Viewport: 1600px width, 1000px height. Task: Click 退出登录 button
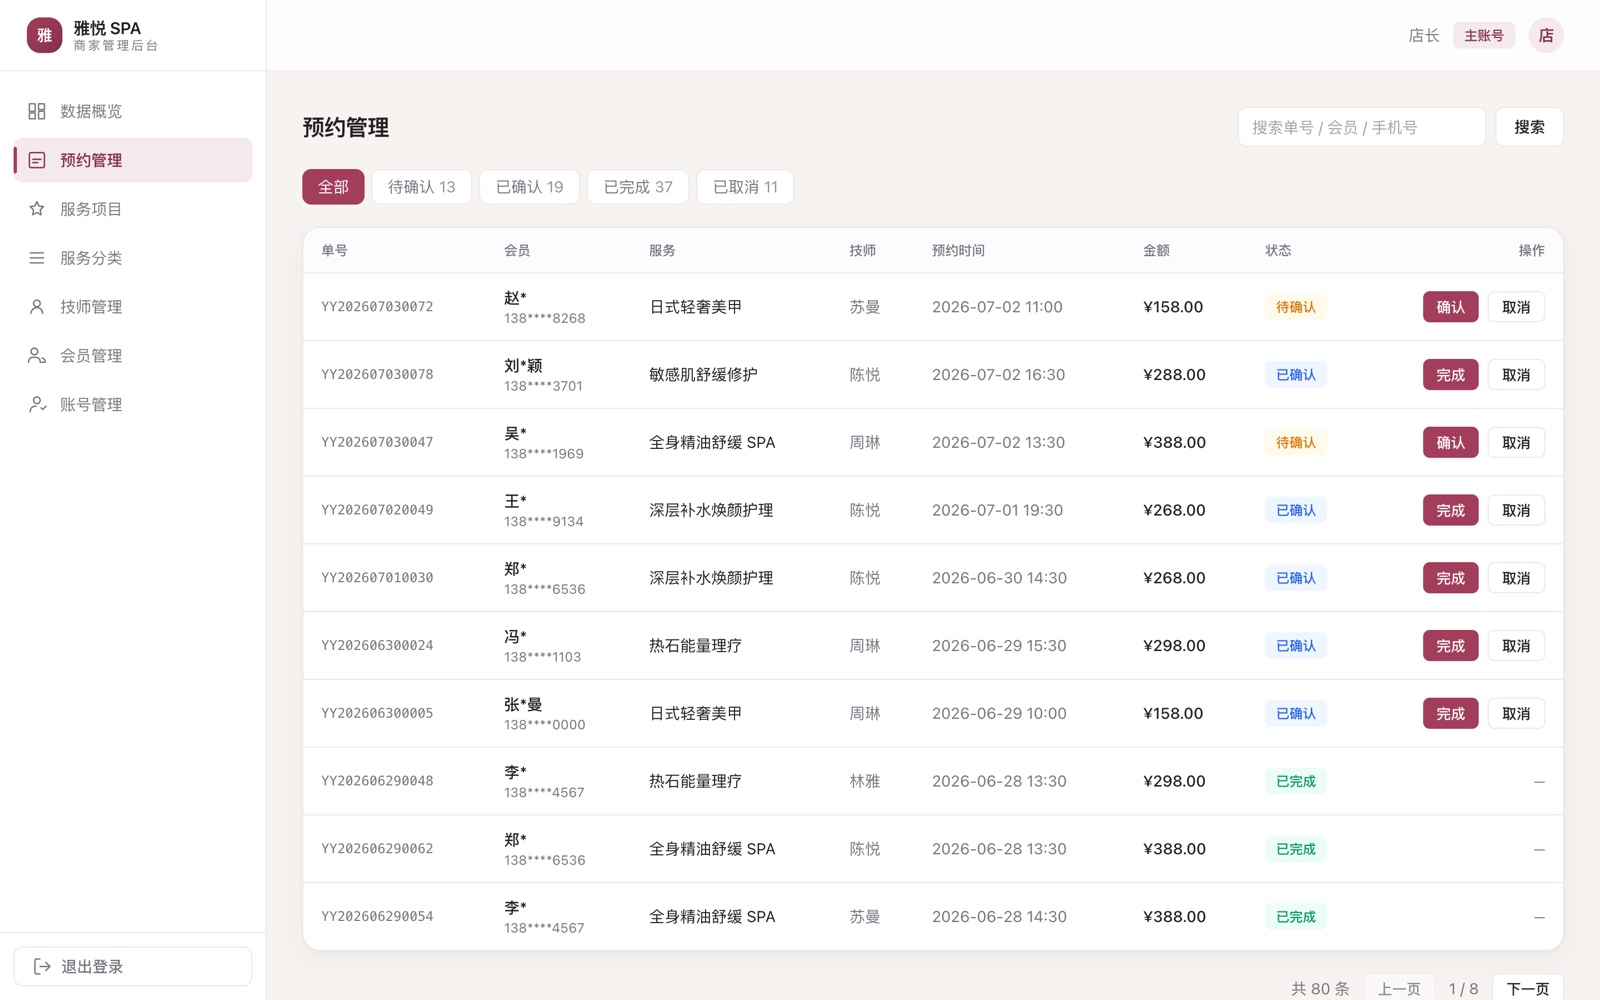pyautogui.click(x=133, y=966)
